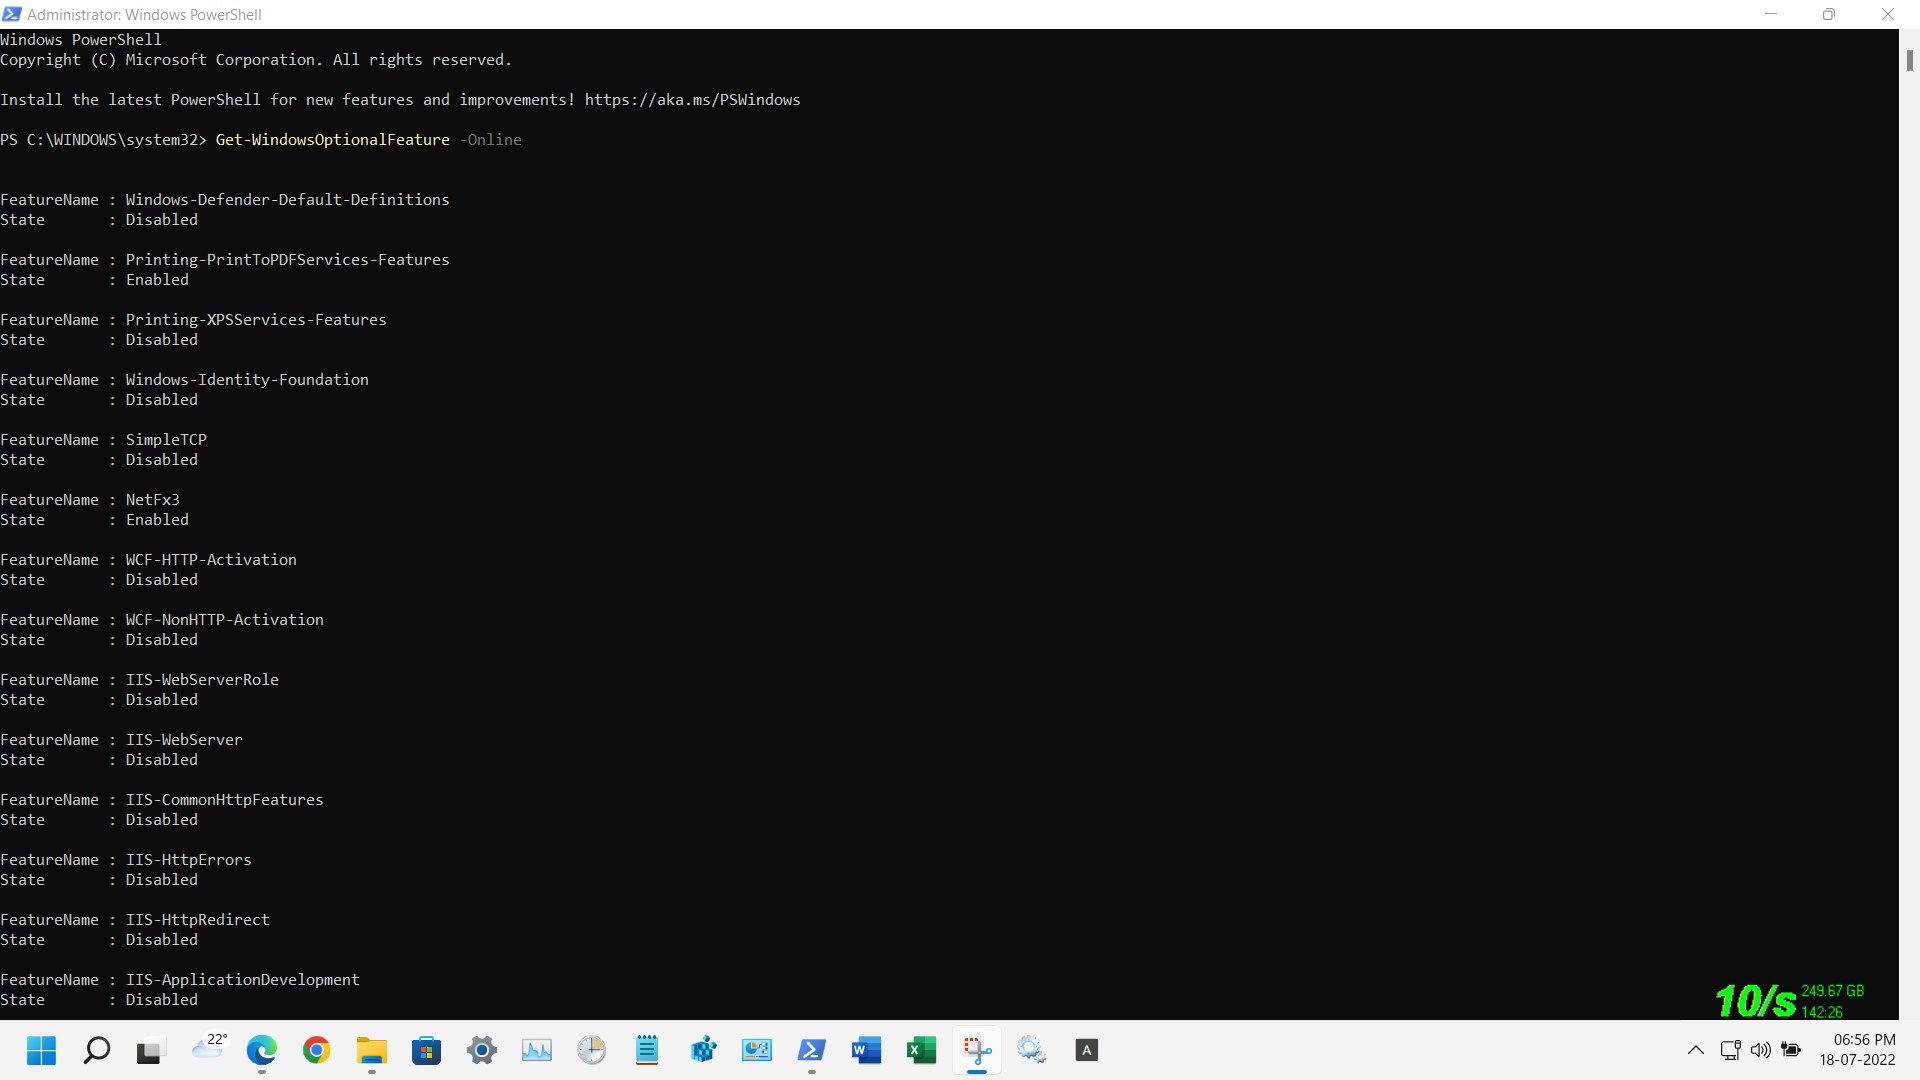Viewport: 1920px width, 1080px height.
Task: Launch Microsoft Excel
Action: pos(921,1050)
